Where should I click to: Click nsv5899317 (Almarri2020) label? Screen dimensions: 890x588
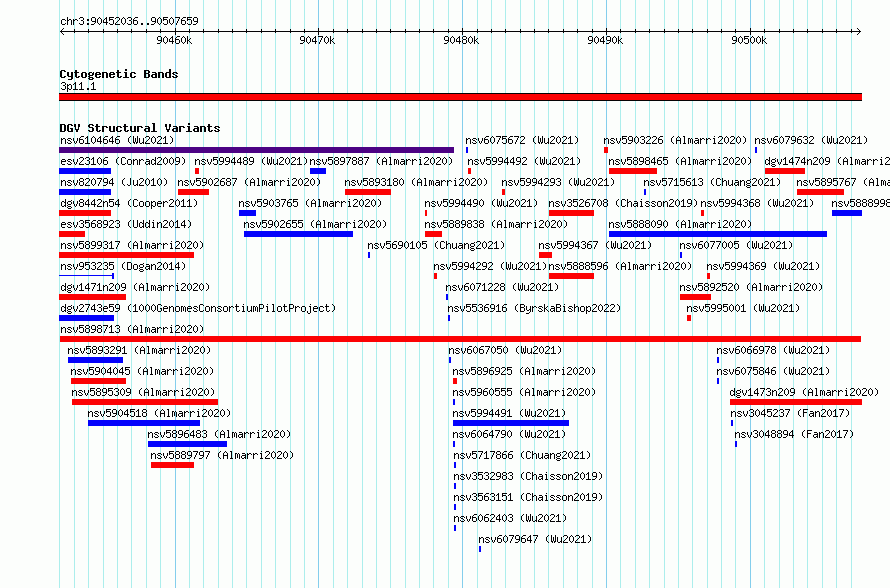[132, 245]
